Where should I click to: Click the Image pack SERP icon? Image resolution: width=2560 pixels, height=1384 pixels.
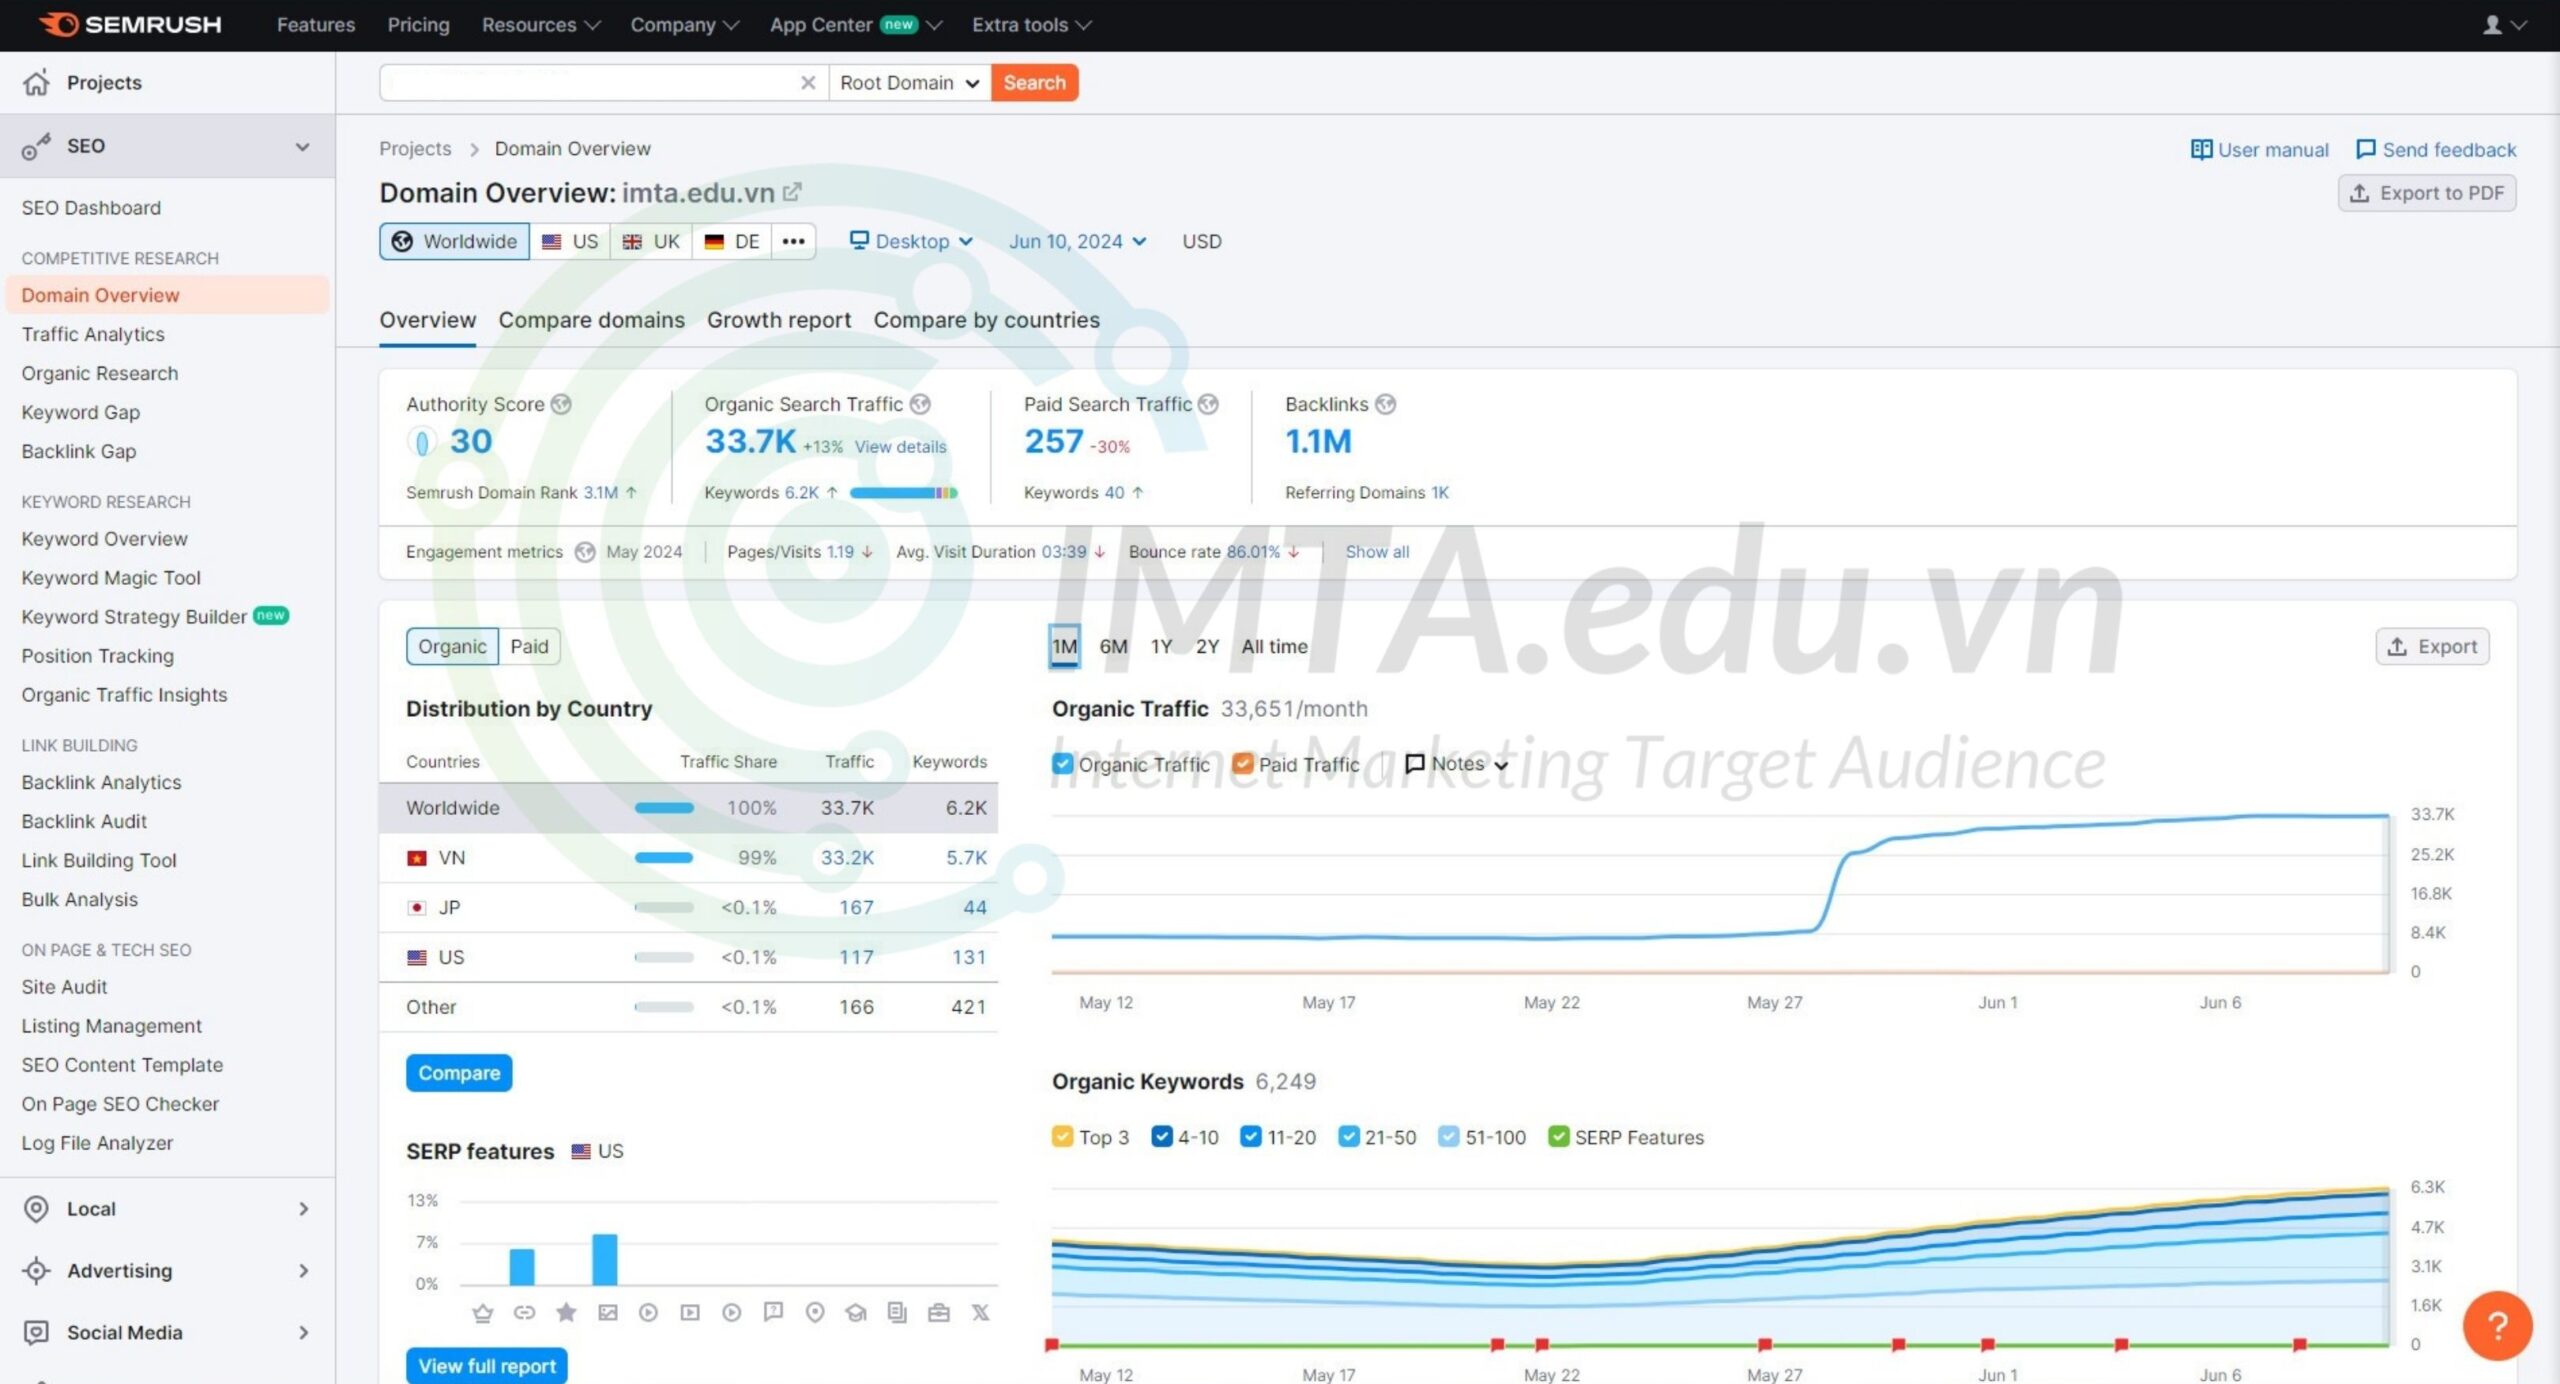(607, 1312)
